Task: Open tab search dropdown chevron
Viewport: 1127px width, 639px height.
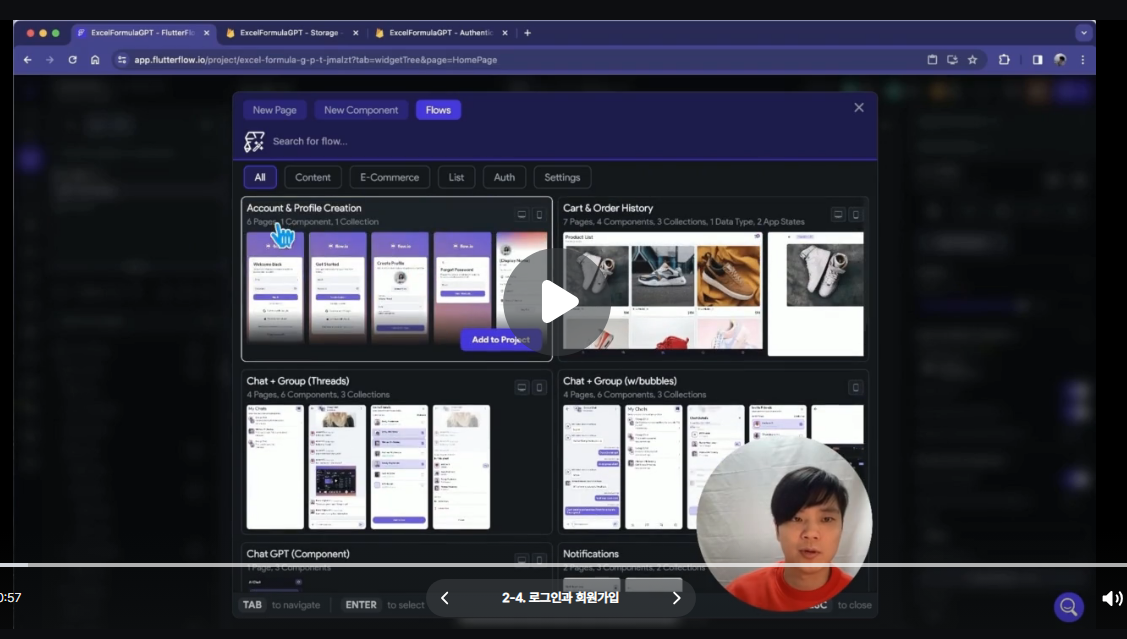Action: pyautogui.click(x=1083, y=33)
